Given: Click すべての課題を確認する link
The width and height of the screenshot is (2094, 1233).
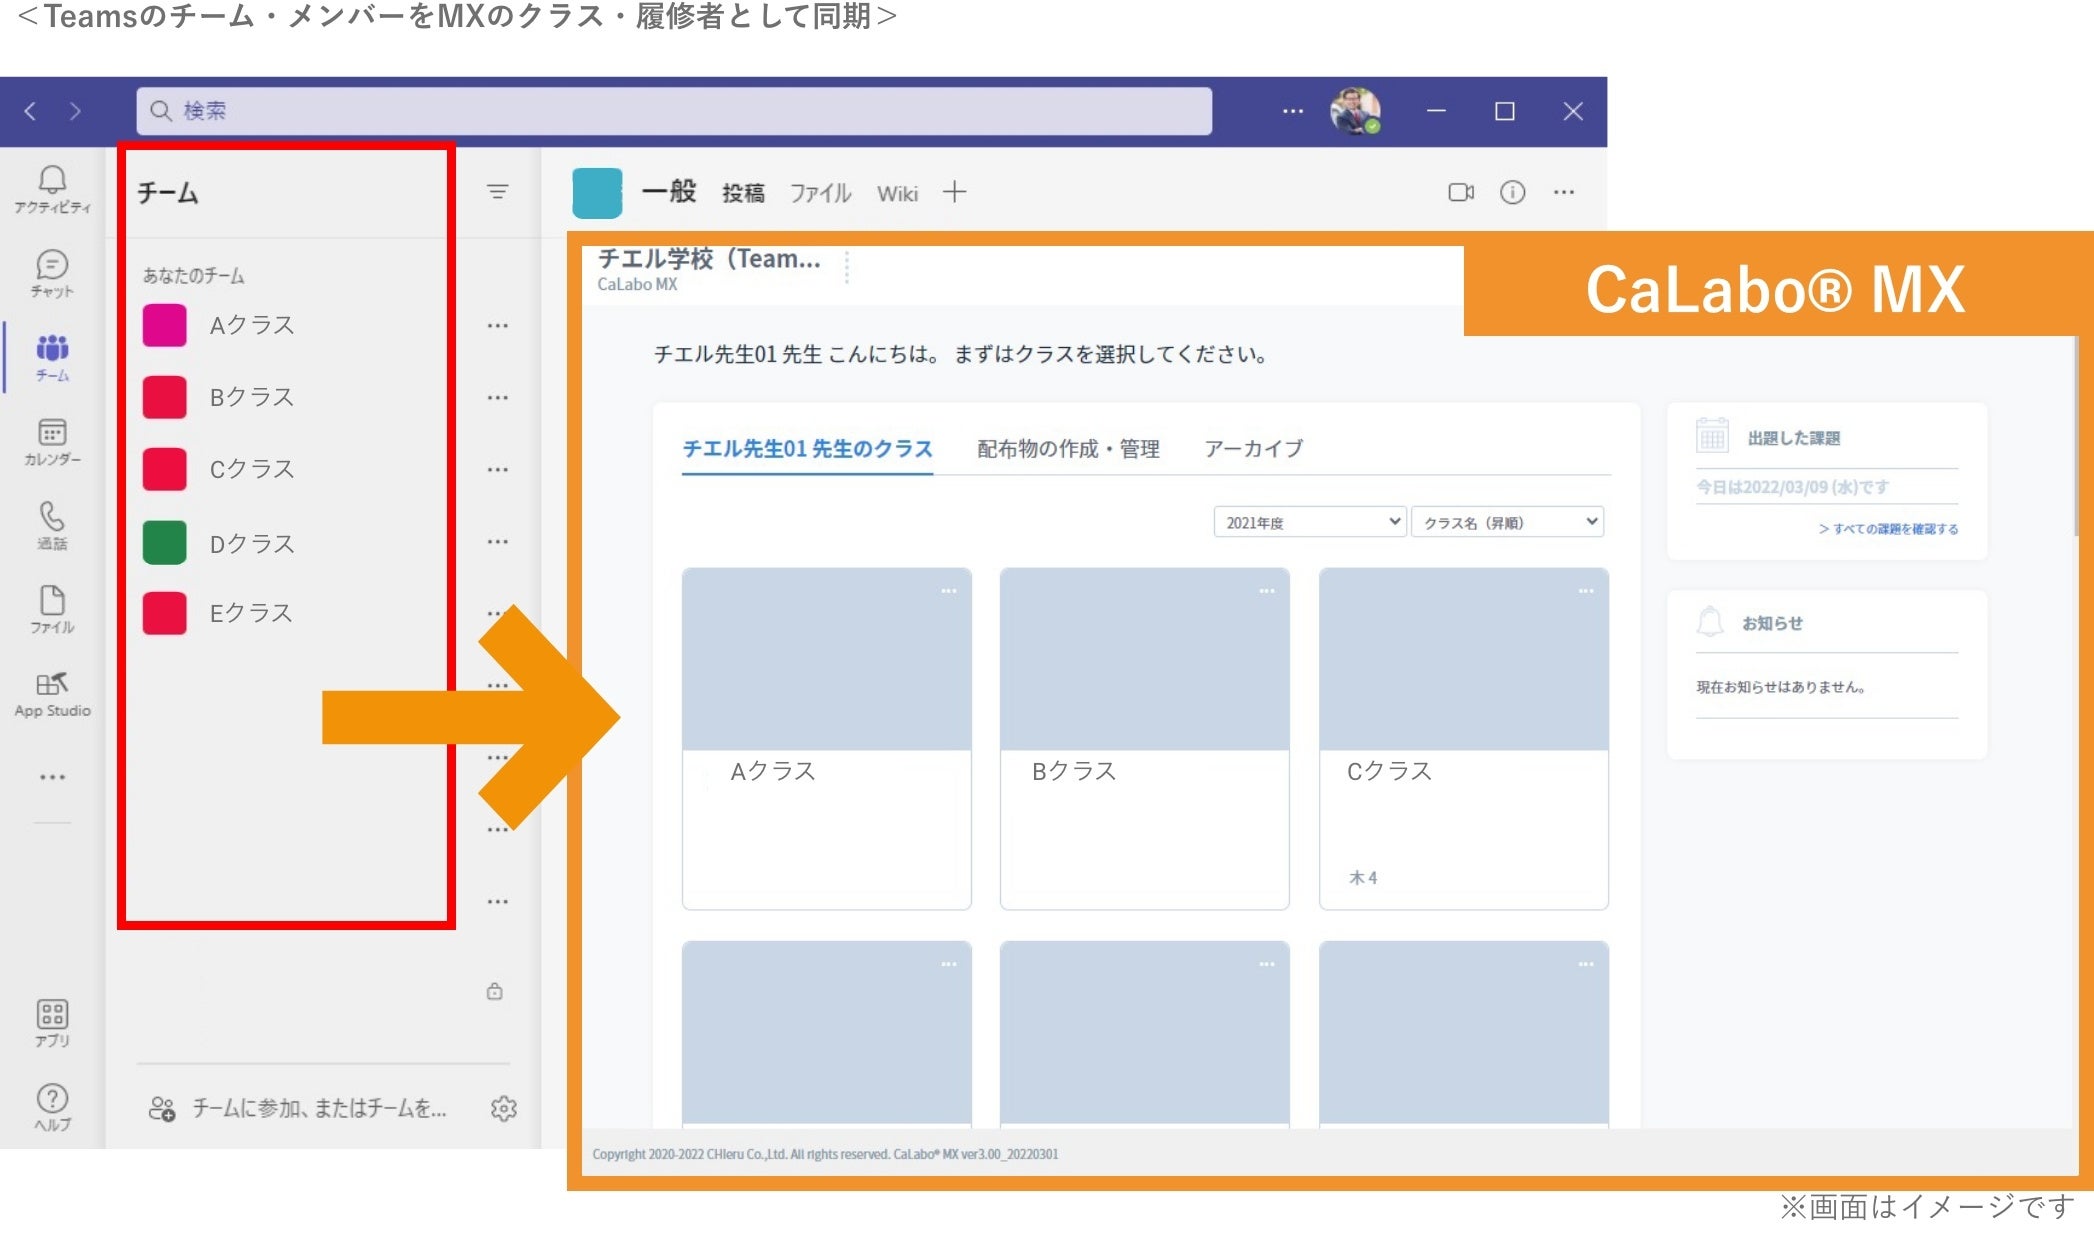Looking at the screenshot, I should [x=1888, y=529].
